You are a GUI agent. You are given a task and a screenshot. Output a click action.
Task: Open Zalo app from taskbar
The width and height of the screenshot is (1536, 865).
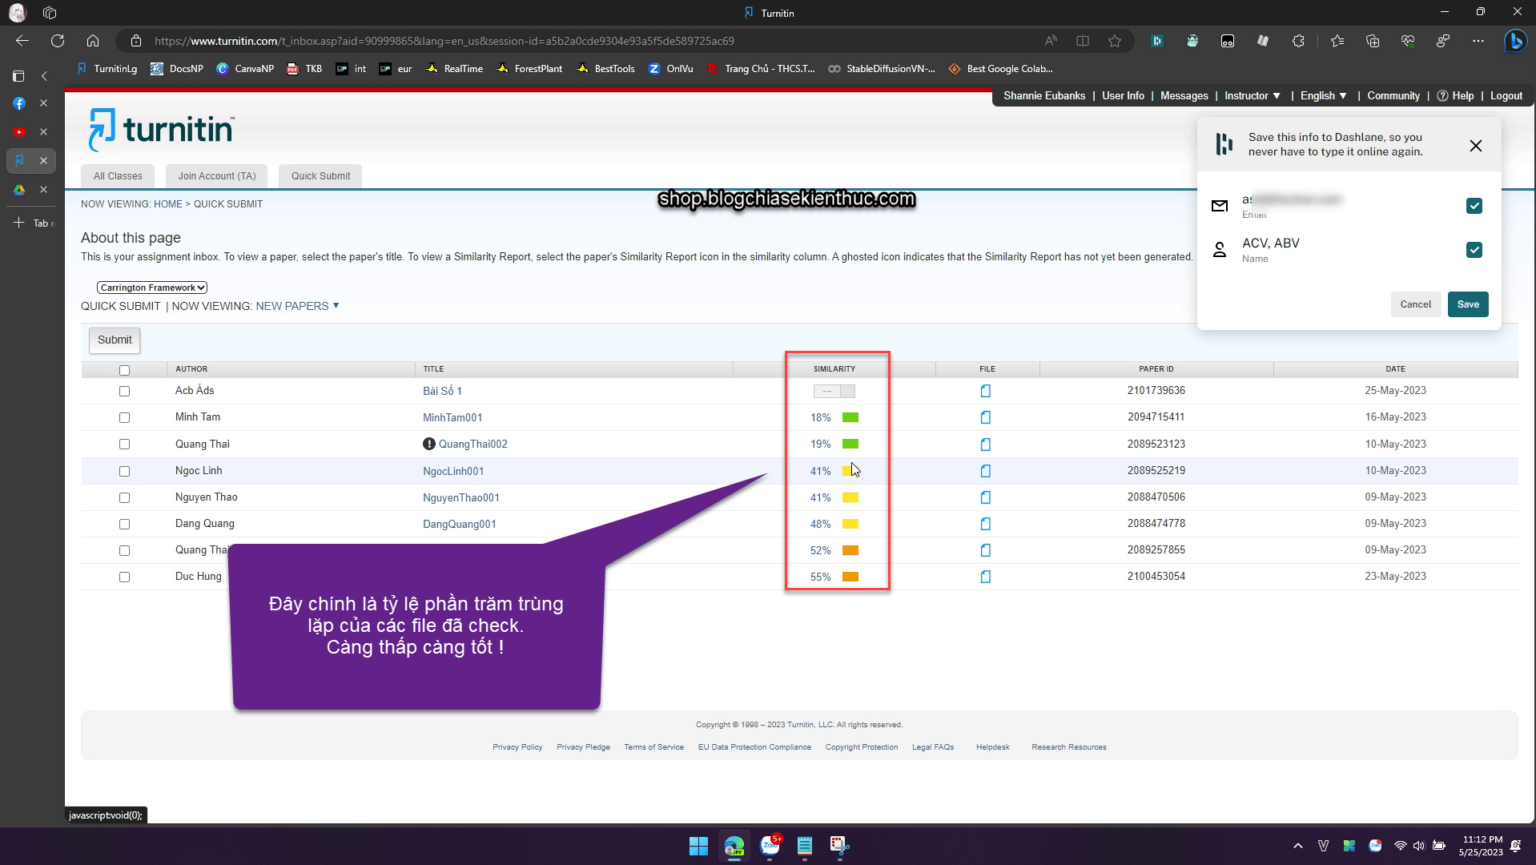point(770,846)
